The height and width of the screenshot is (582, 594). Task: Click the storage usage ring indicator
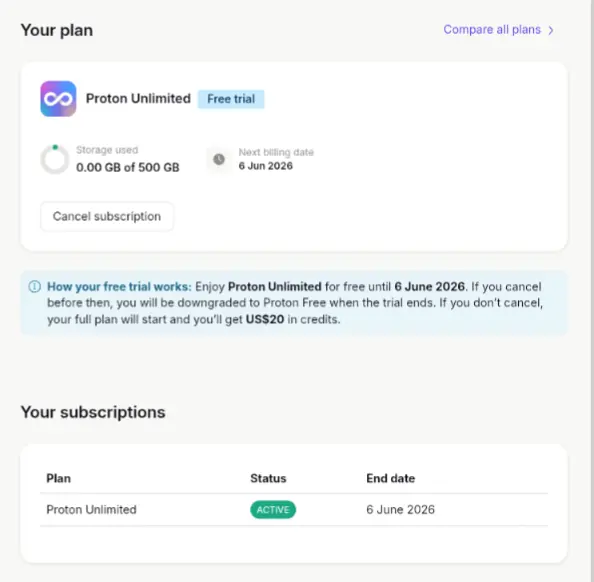[55, 159]
